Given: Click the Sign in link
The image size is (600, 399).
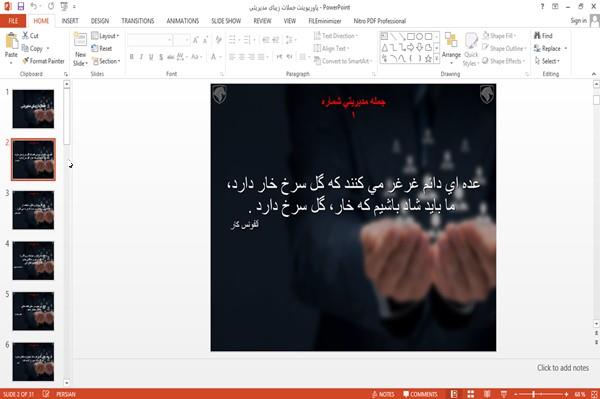Looking at the screenshot, I should pyautogui.click(x=578, y=21).
